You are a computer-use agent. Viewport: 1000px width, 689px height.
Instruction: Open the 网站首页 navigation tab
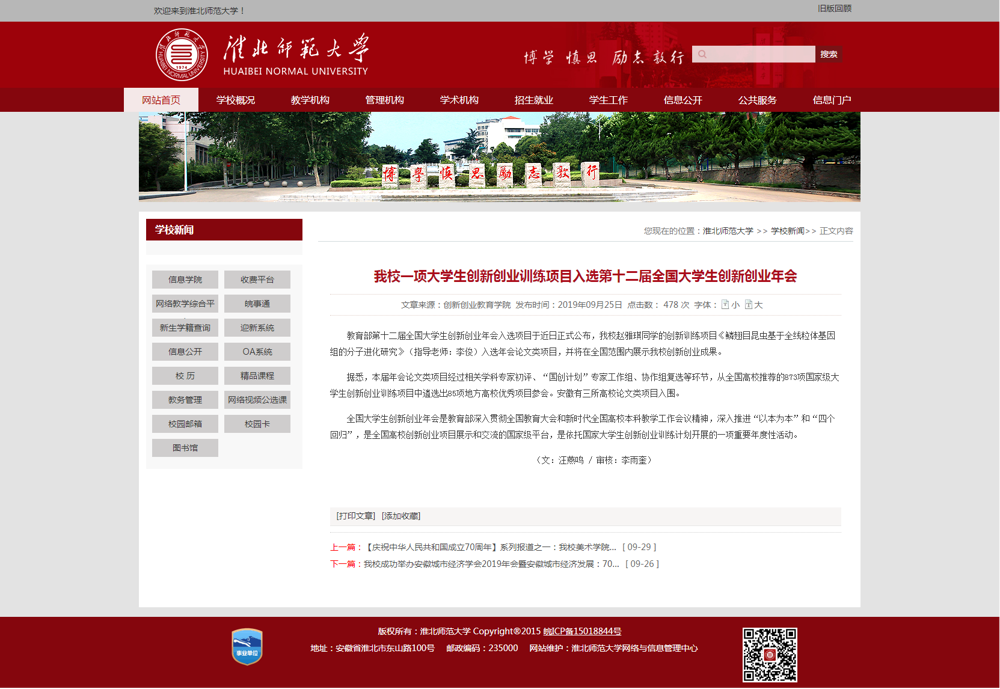point(161,100)
